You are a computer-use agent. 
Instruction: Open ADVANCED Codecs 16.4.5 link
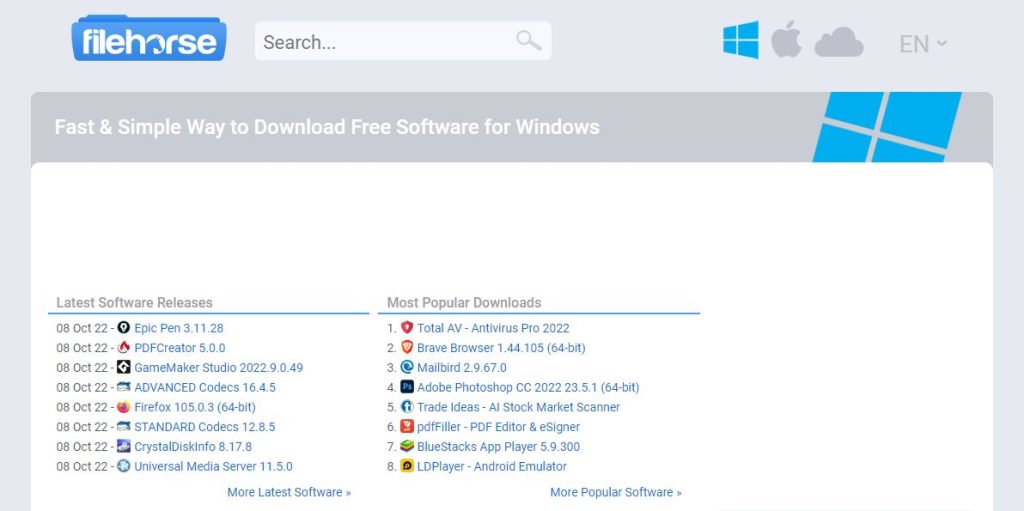click(x=205, y=387)
